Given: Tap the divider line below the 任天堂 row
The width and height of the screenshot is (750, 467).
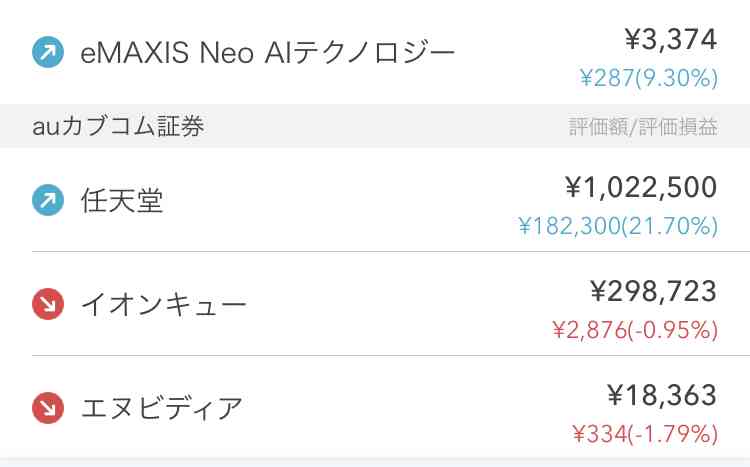Looking at the screenshot, I should point(391,251).
